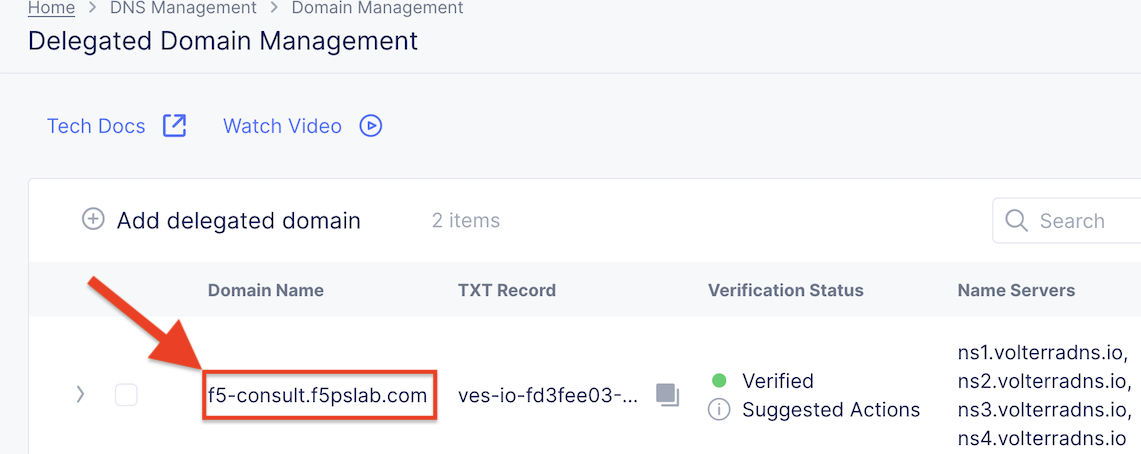Click the magnifier icon in the search box
Image resolution: width=1141 pixels, height=454 pixels.
[1016, 221]
